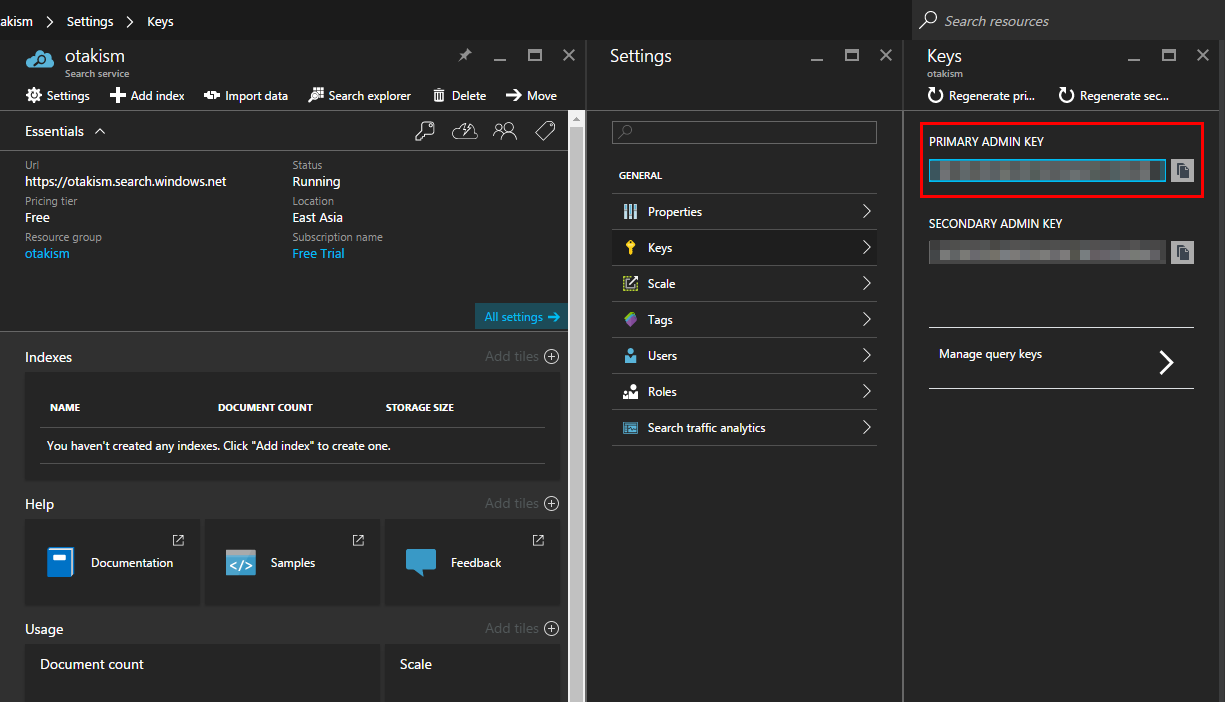This screenshot has width=1225, height=702.
Task: Maximize the Settings blade
Action: coord(852,56)
